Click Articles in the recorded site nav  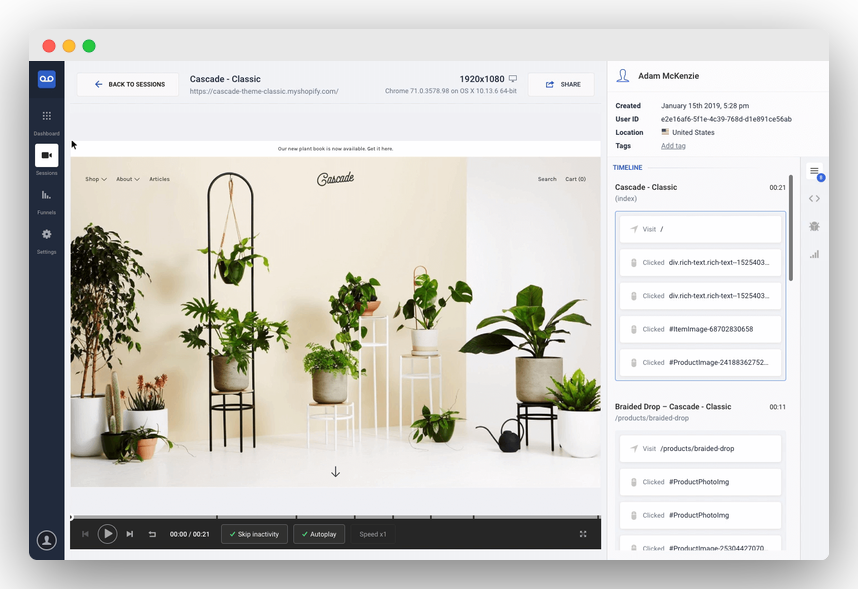(159, 179)
